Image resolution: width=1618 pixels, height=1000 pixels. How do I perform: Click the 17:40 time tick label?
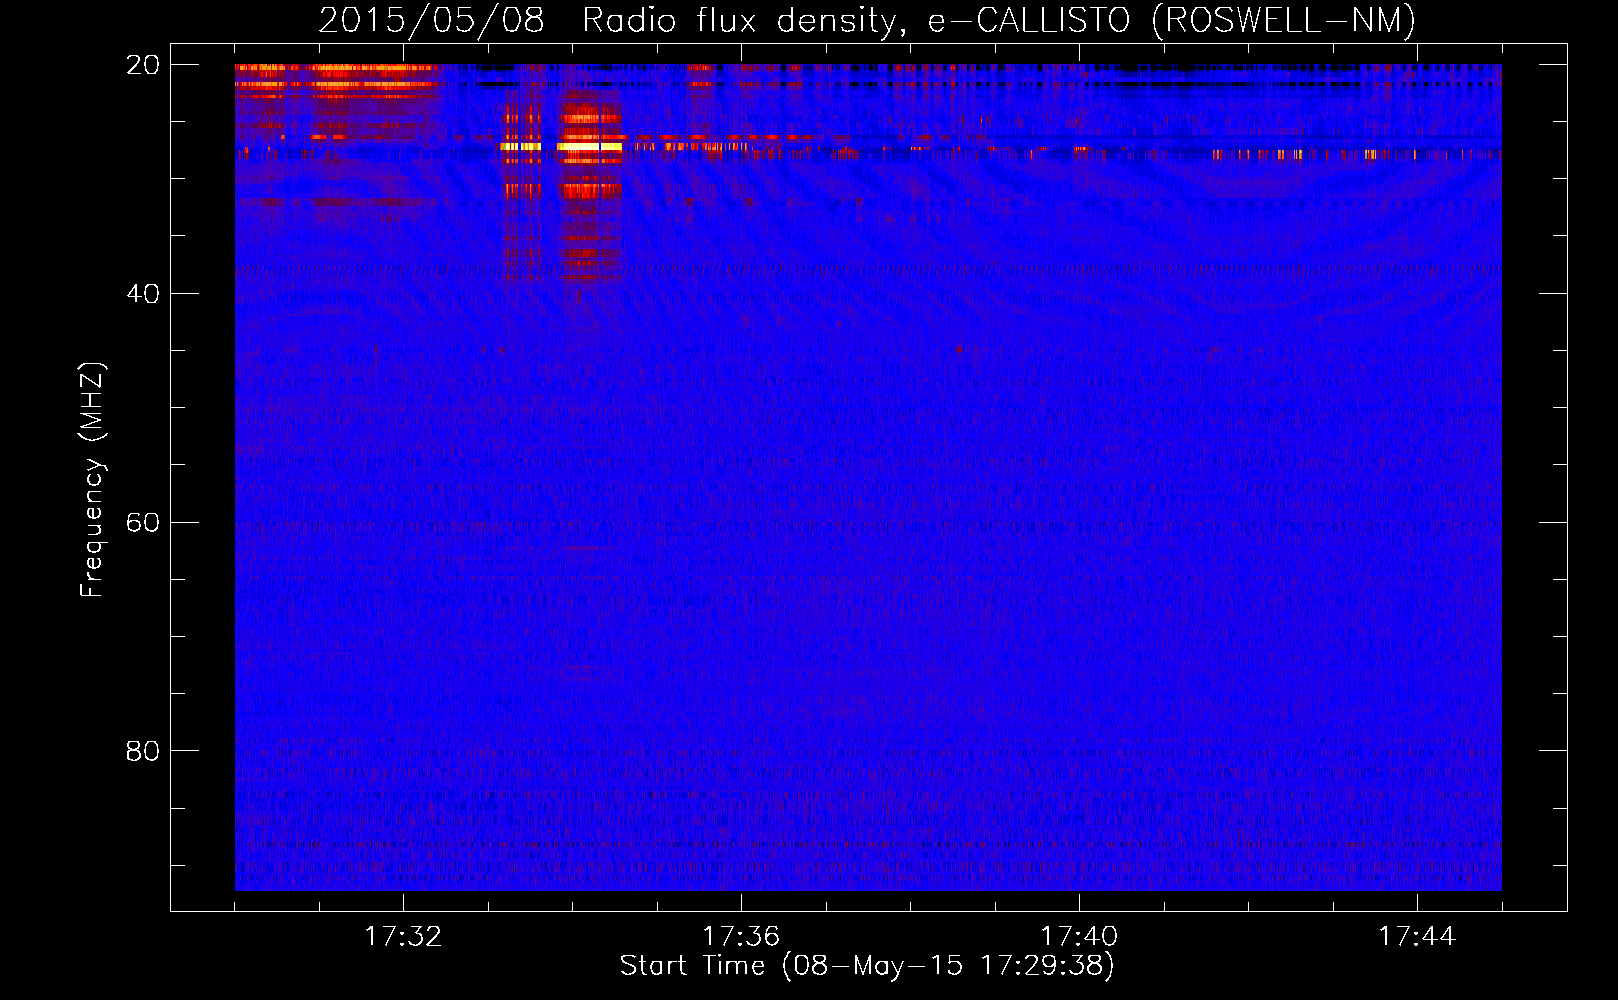[x=1079, y=937]
